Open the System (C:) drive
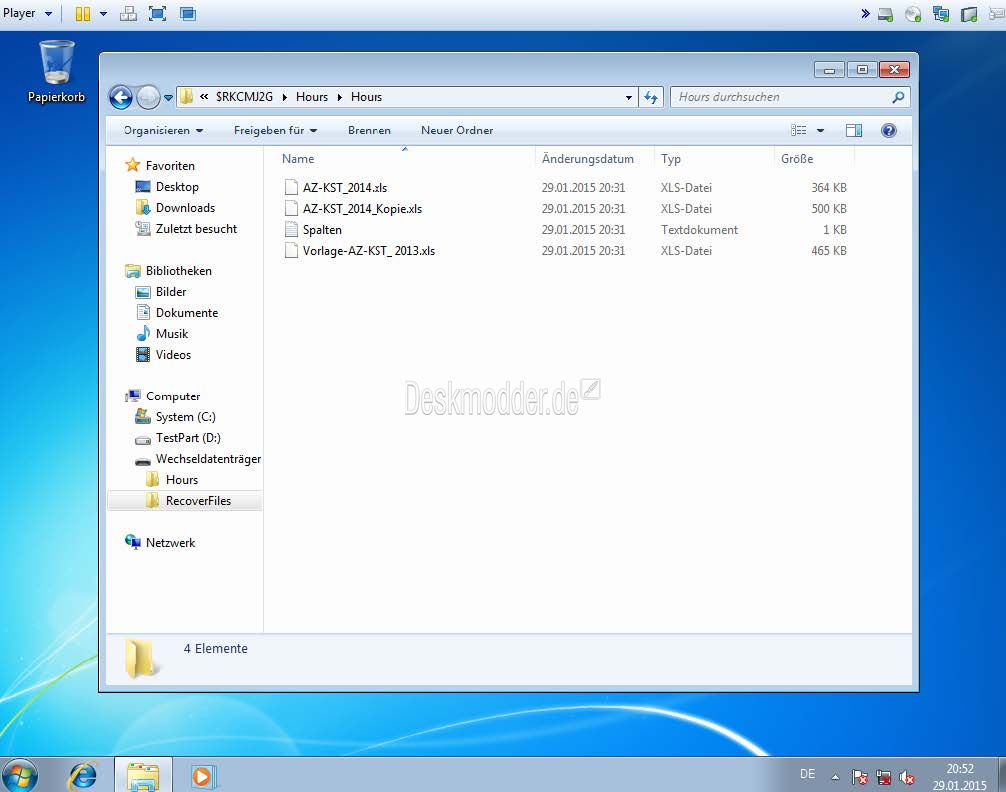 (x=185, y=417)
